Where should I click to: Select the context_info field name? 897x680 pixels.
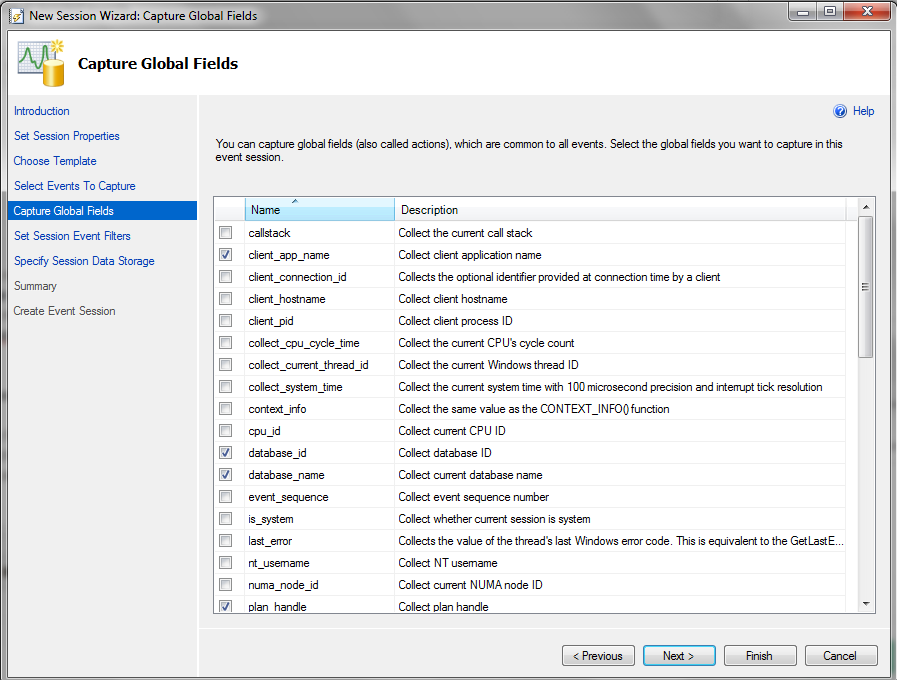(x=277, y=409)
